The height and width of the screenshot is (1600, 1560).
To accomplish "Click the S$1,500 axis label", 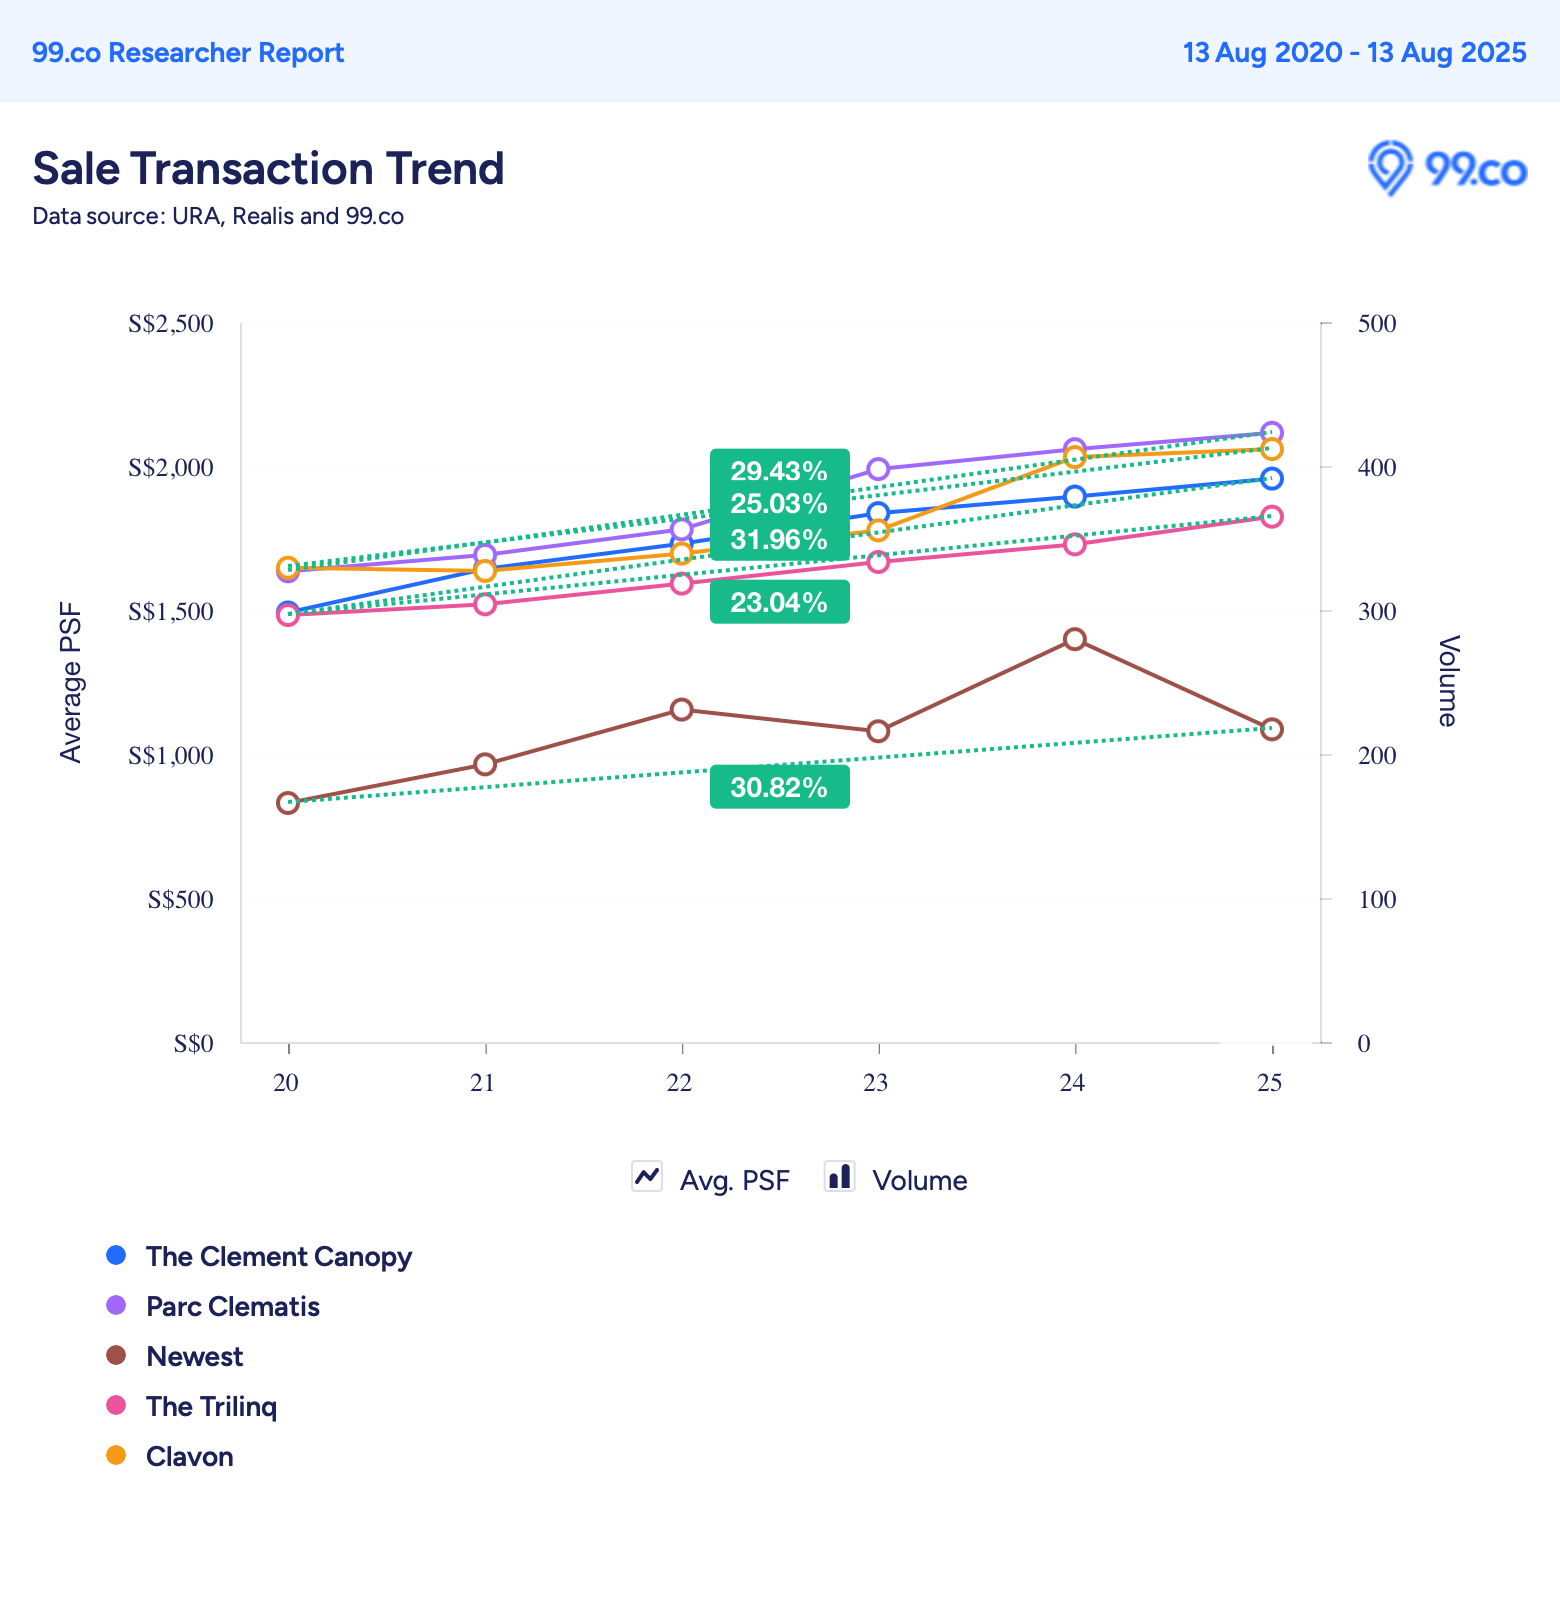I will click(171, 612).
